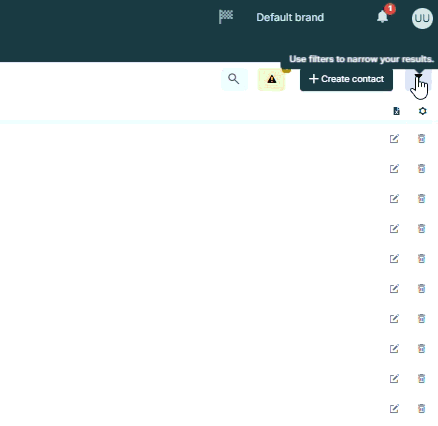438x426 pixels.
Task: Delete the first contact row
Action: click(x=422, y=138)
